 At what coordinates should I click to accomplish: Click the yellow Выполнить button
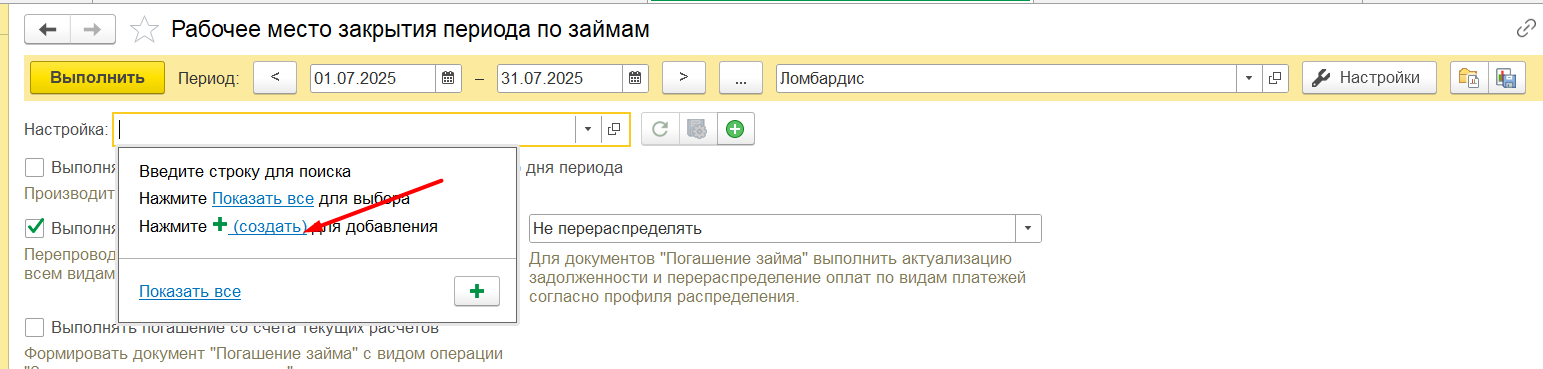(x=97, y=77)
